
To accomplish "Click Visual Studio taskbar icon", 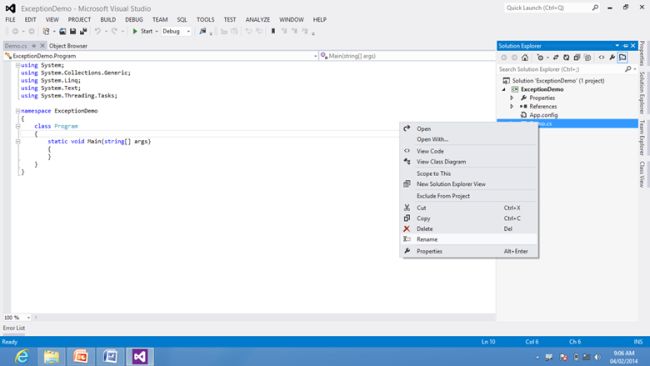I will tap(140, 356).
